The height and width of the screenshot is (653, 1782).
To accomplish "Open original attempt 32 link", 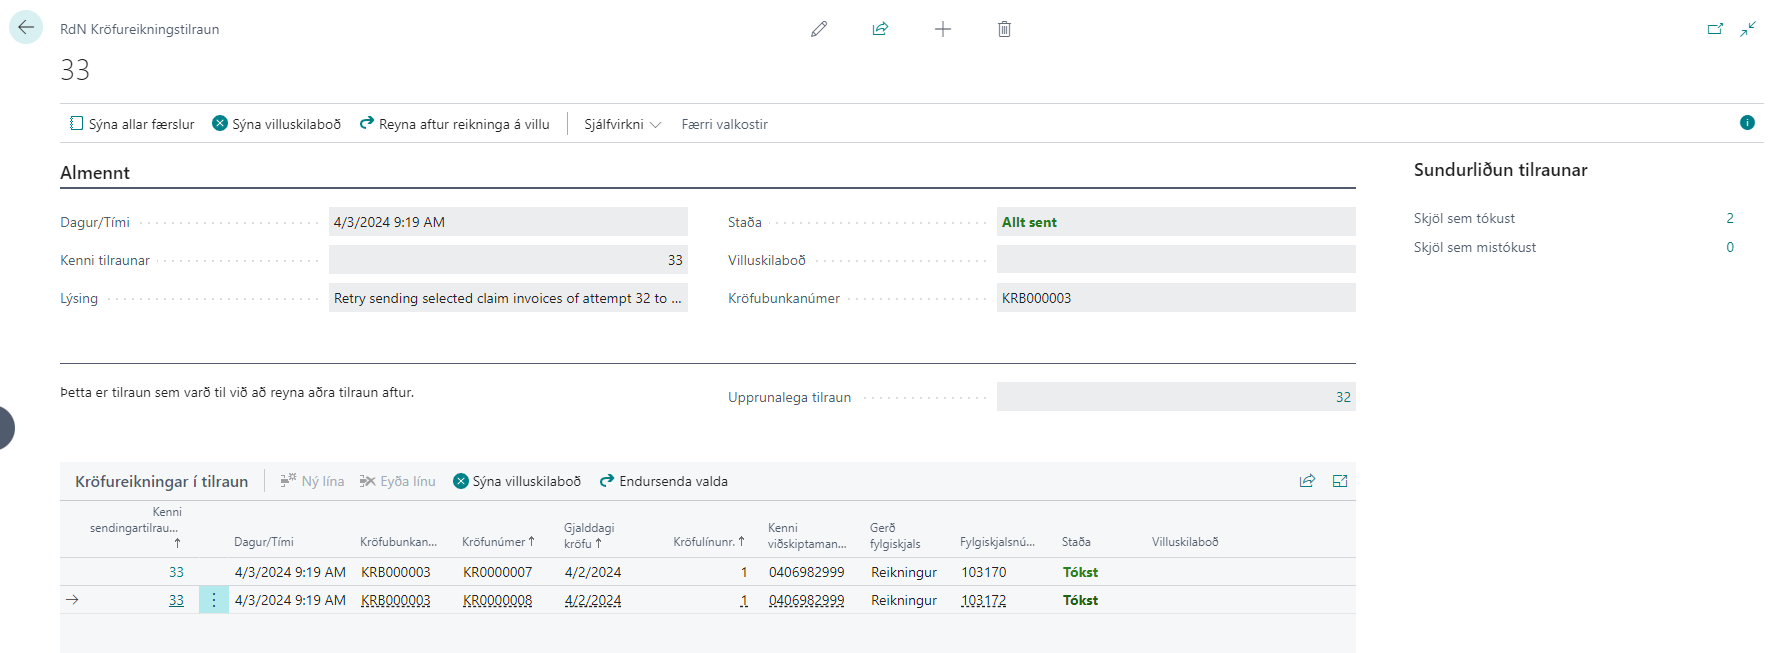I will click(x=1343, y=397).
